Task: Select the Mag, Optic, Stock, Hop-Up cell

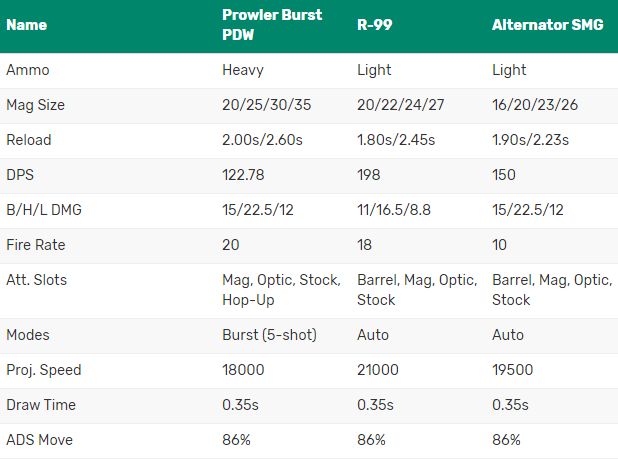Action: click(x=281, y=290)
